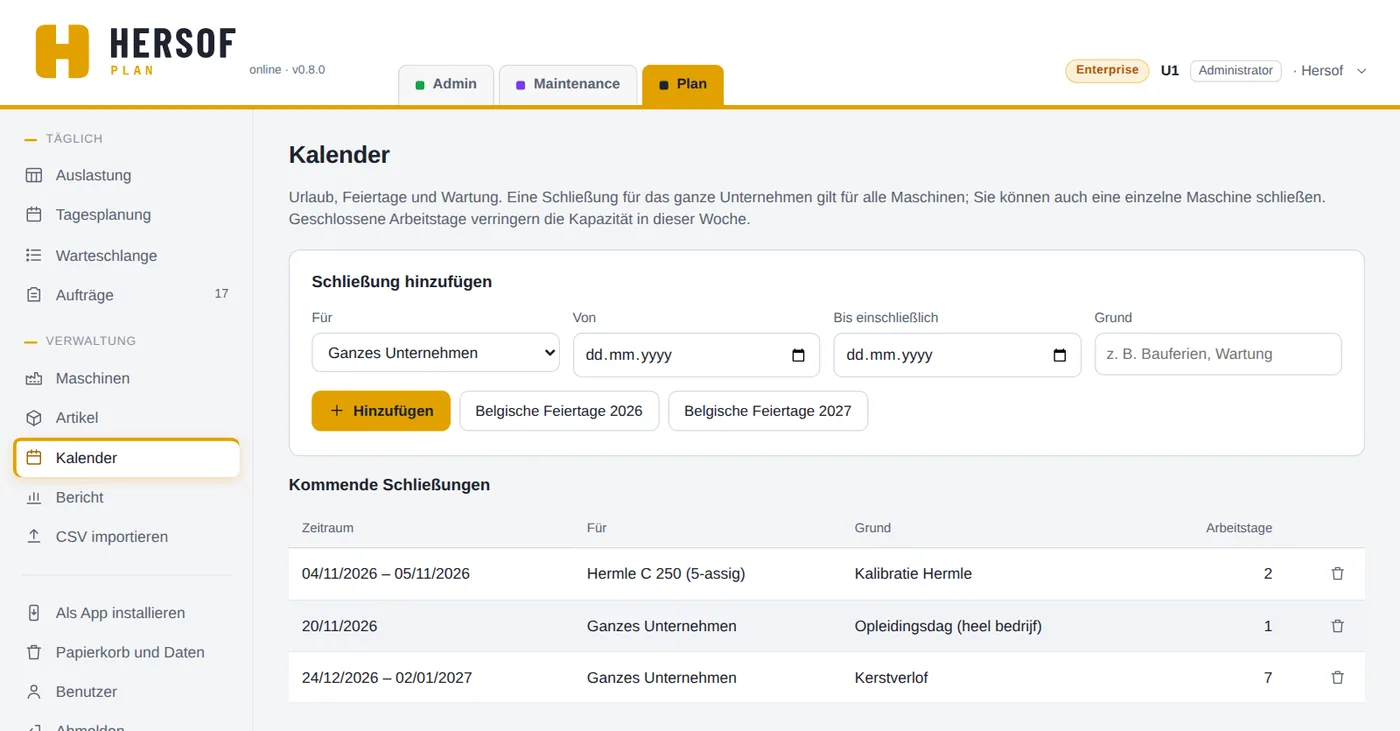Switch to the Maintenance tab
Viewport: 1400px width, 731px height.
pyautogui.click(x=568, y=85)
